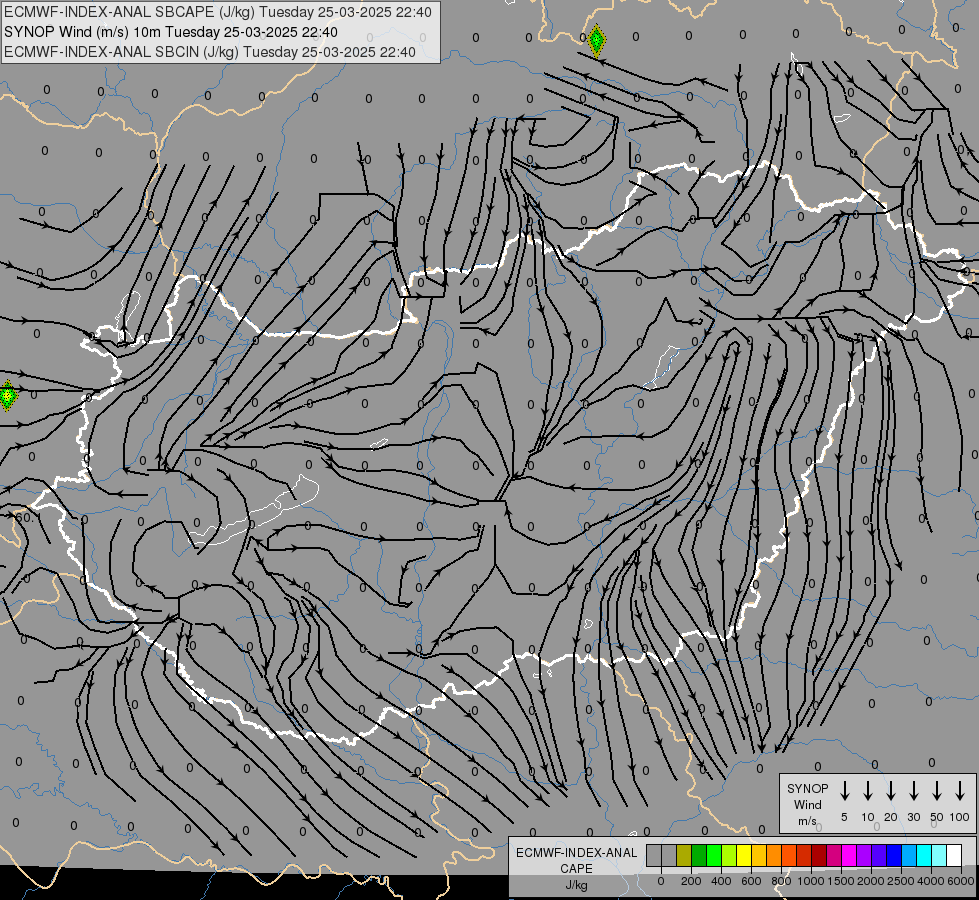This screenshot has height=900, width=979.
Task: Click the 50 m/s wind arrow in legend
Action: click(x=937, y=791)
